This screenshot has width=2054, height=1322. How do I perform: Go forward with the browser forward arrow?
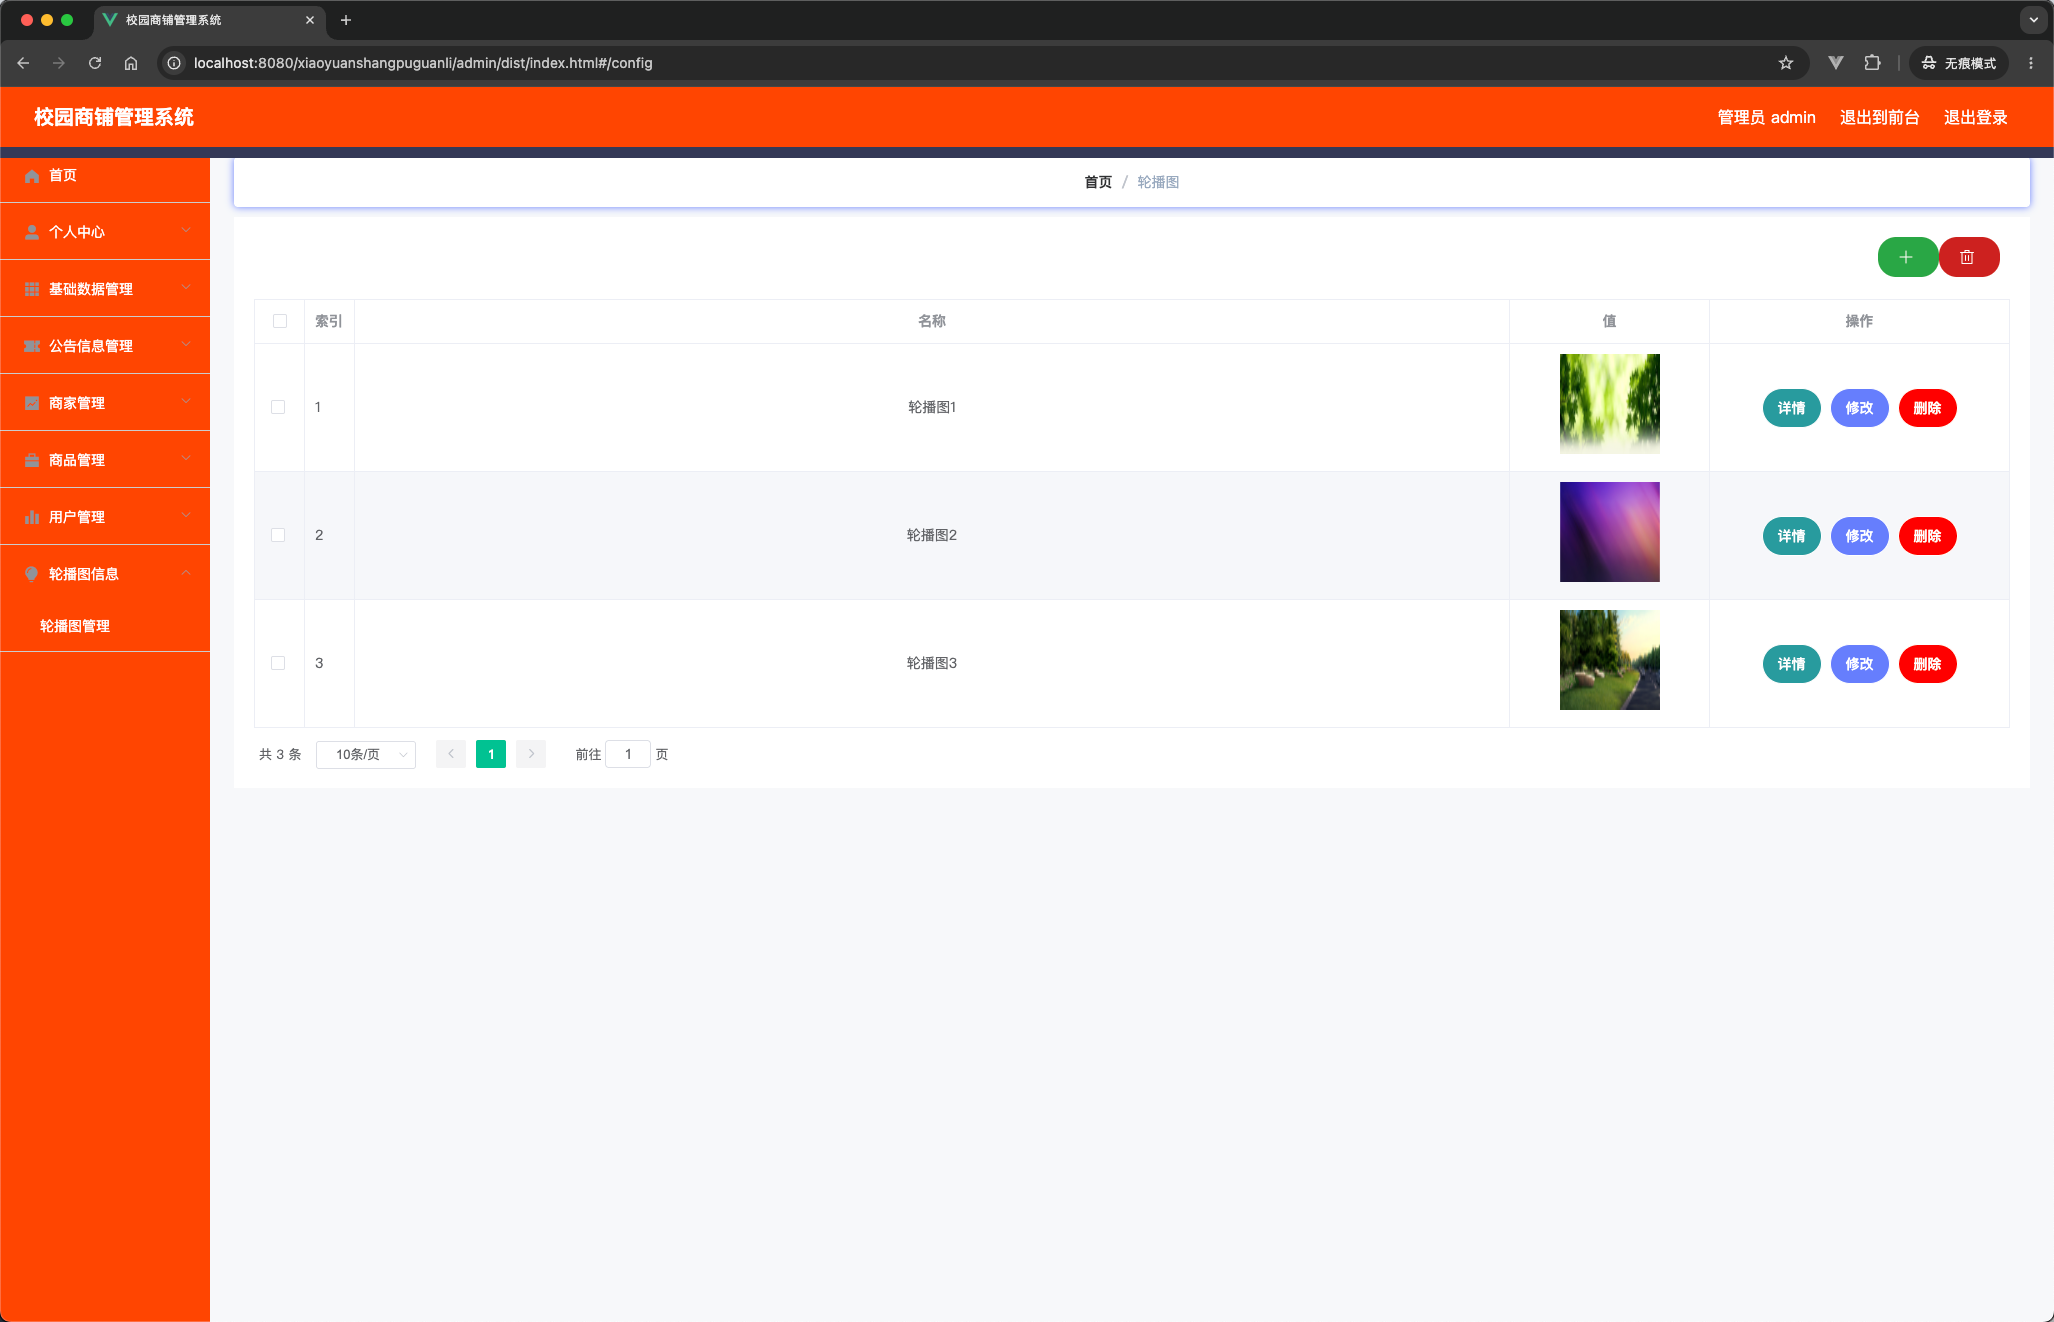(59, 63)
